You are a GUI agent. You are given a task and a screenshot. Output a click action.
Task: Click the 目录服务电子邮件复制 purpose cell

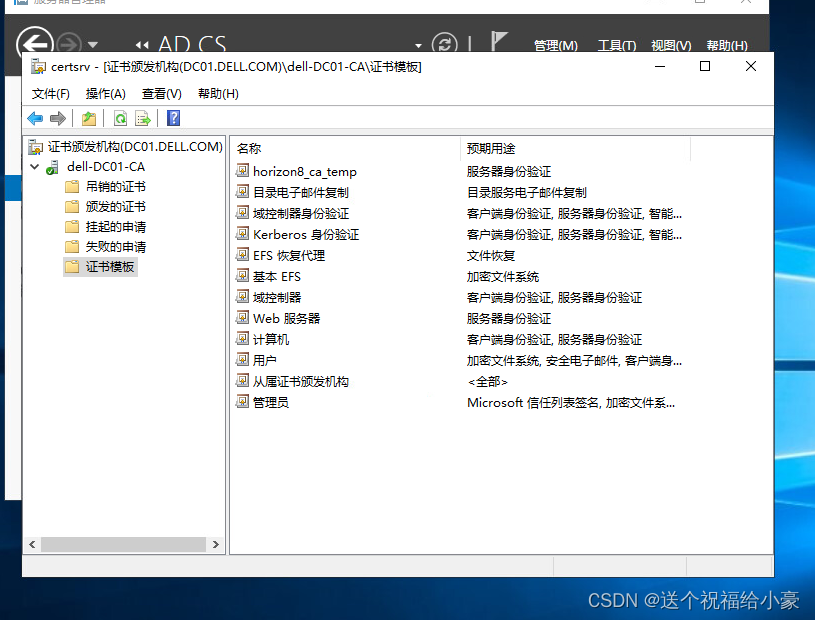527,193
